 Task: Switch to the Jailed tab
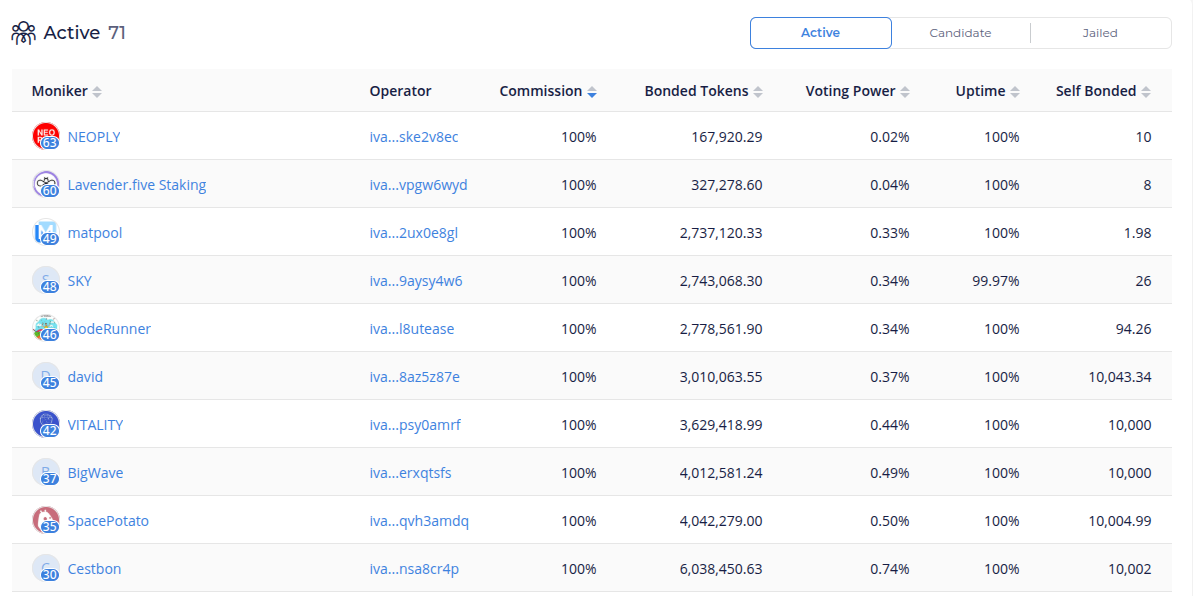(1100, 33)
